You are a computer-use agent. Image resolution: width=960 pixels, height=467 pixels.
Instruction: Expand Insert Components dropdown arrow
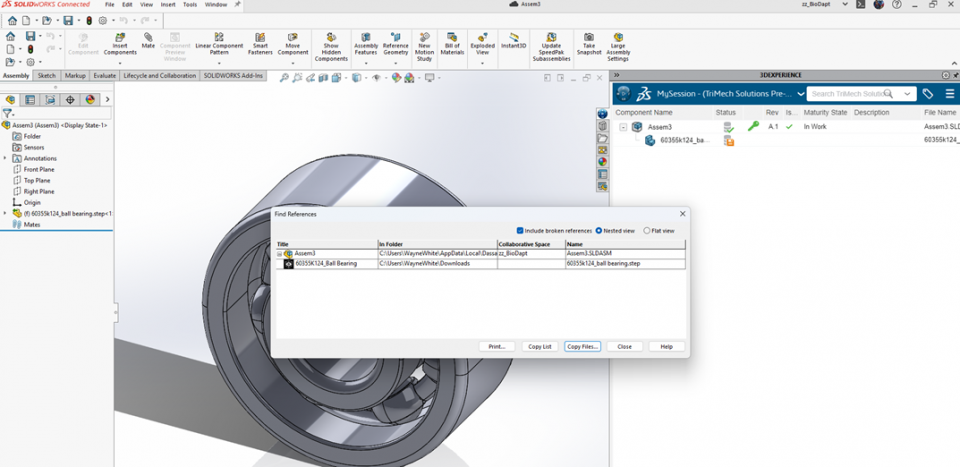point(120,63)
